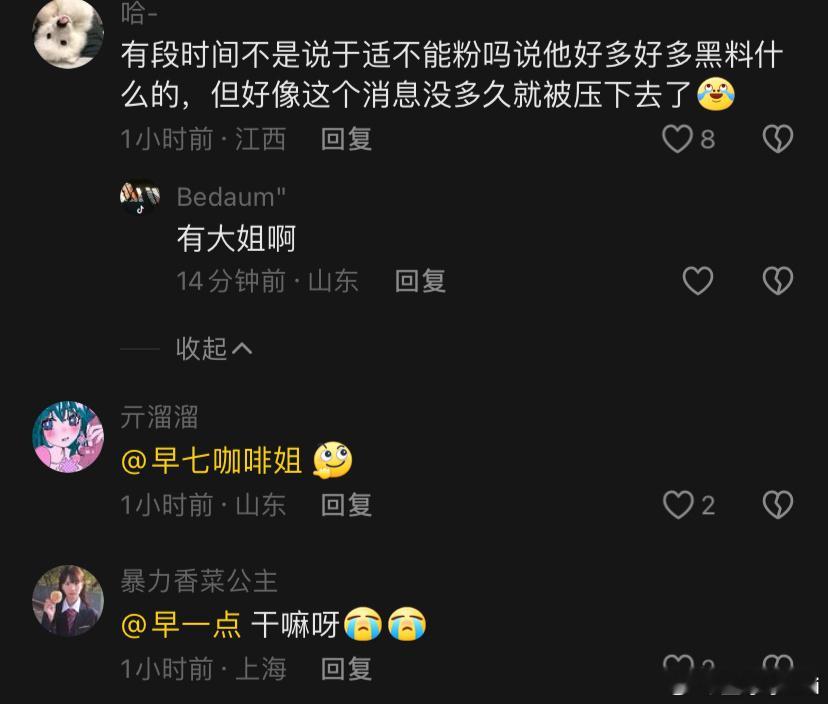
Task: Open 哈- white dog avatar profile
Action: (68, 33)
